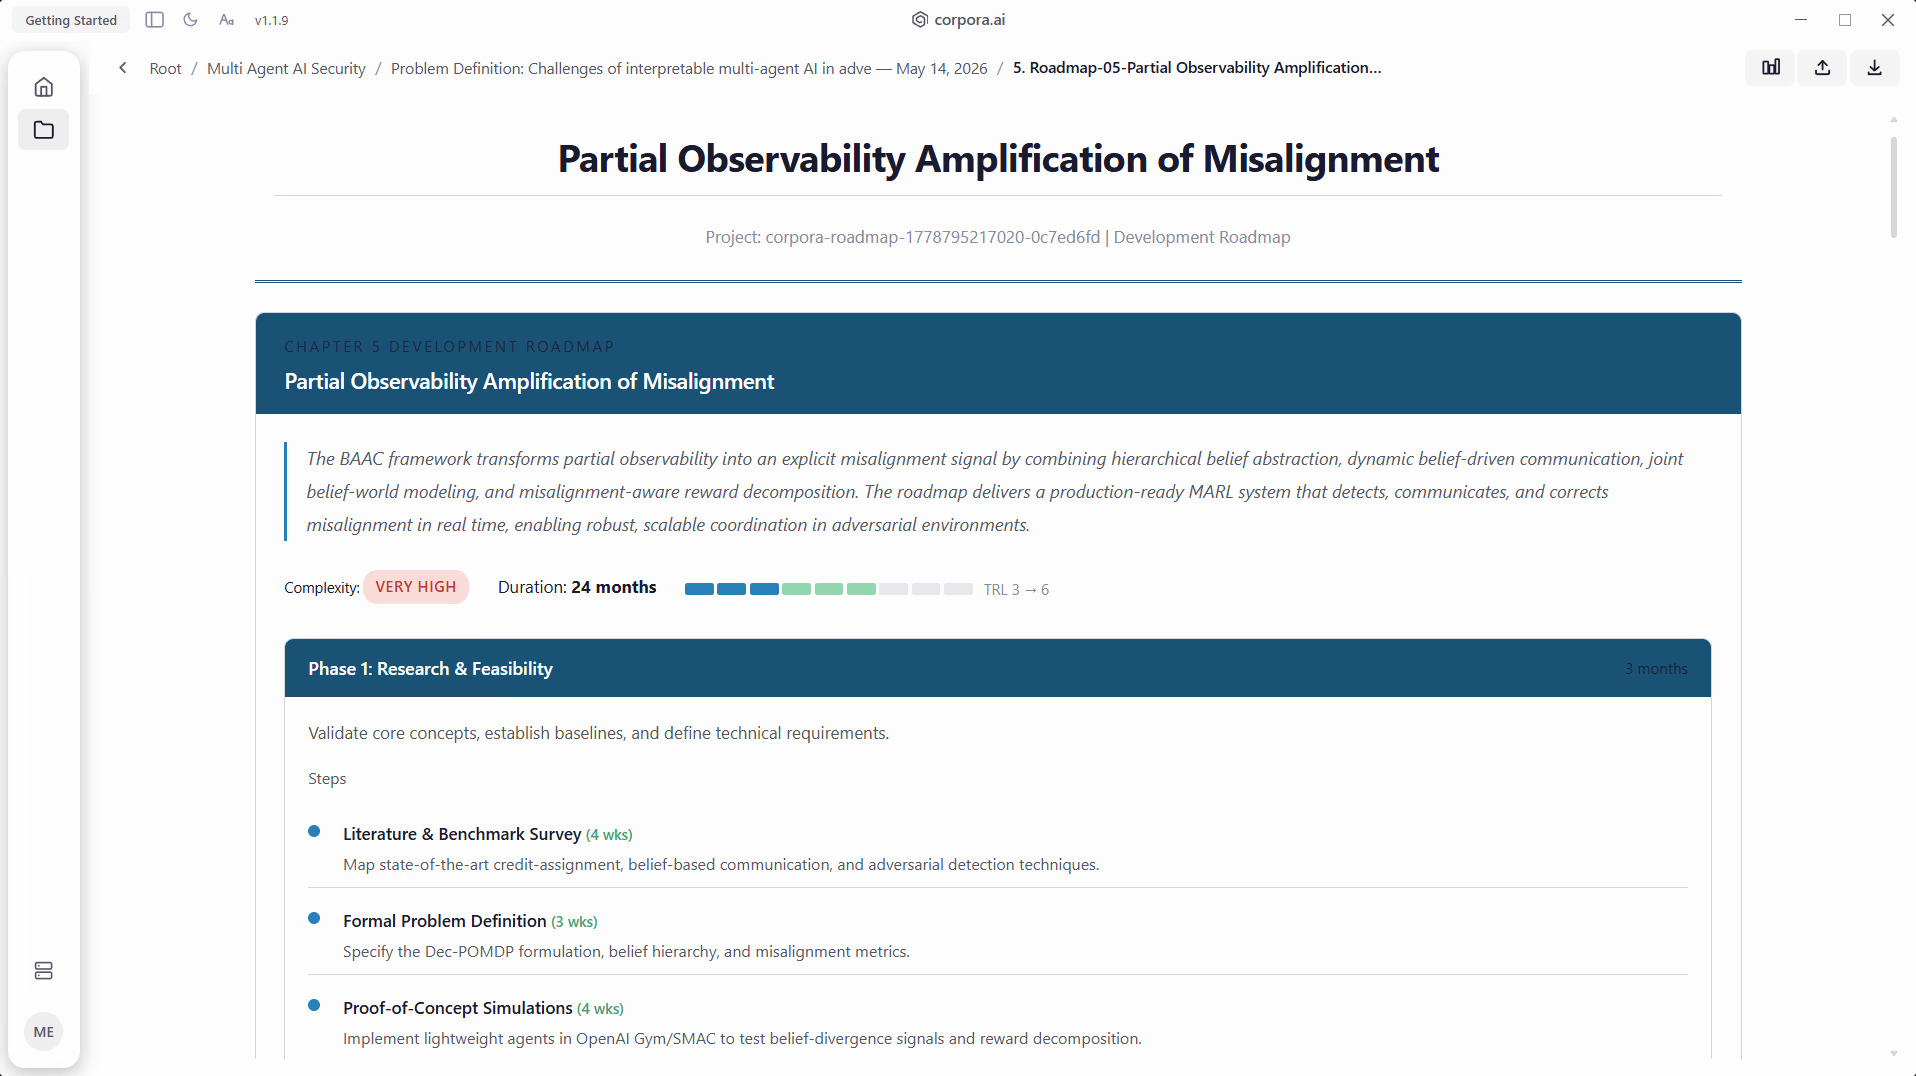1916x1076 pixels.
Task: Click the share upload icon
Action: click(x=1823, y=68)
